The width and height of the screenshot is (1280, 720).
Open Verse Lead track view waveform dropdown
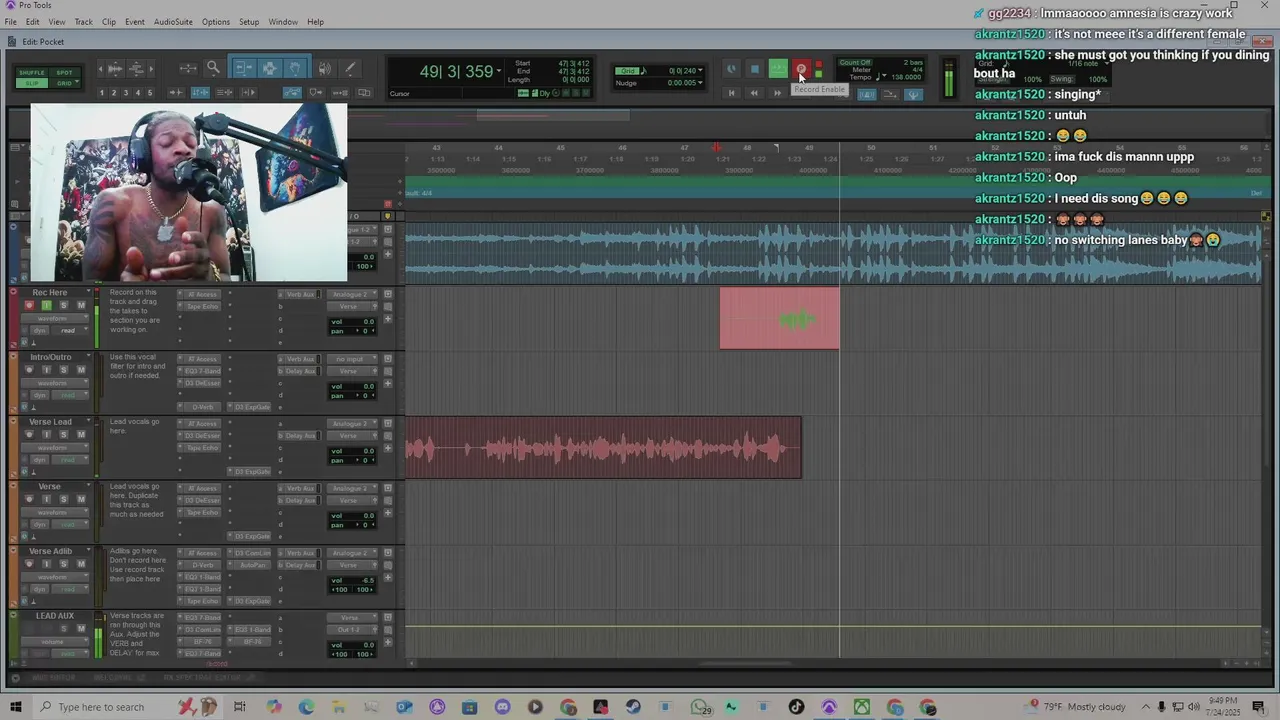click(x=55, y=447)
